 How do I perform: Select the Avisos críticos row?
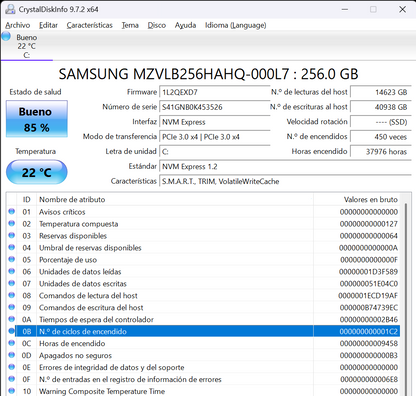[203, 212]
